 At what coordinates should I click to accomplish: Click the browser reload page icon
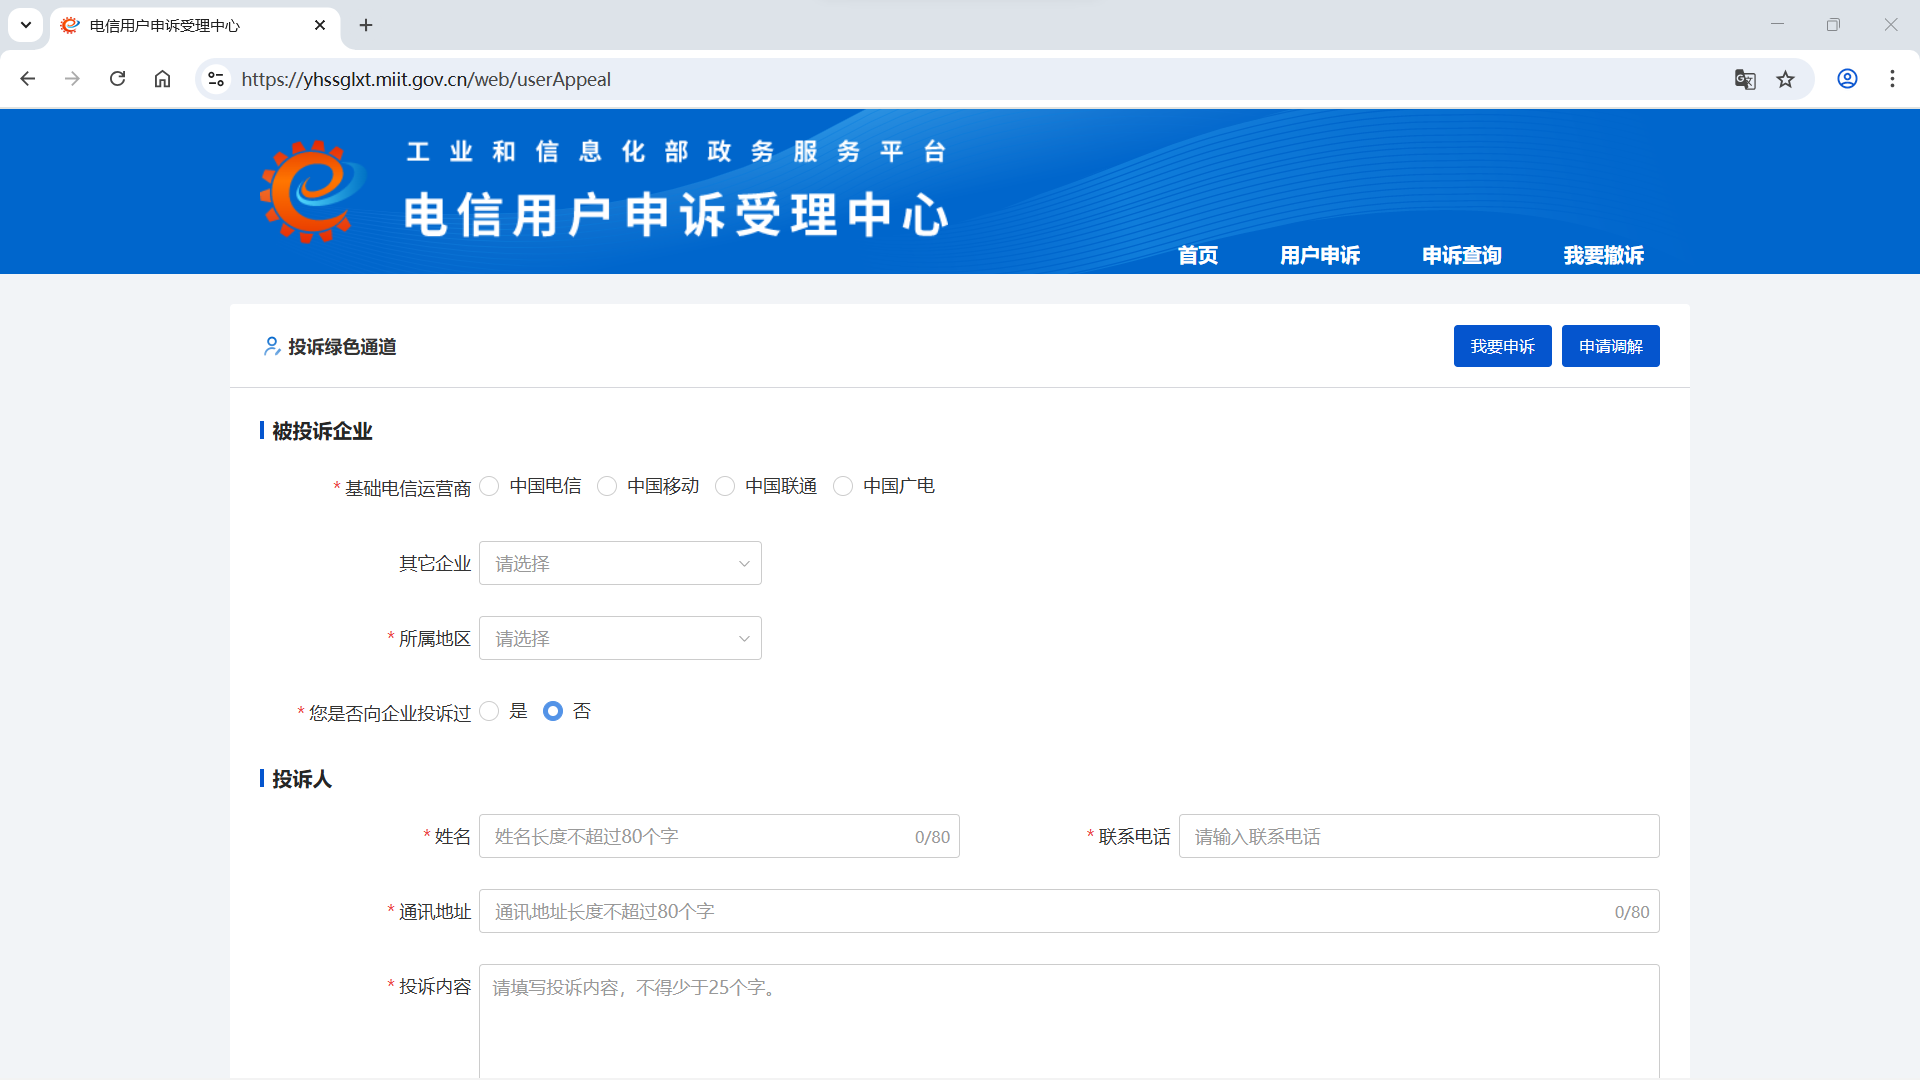[x=117, y=79]
